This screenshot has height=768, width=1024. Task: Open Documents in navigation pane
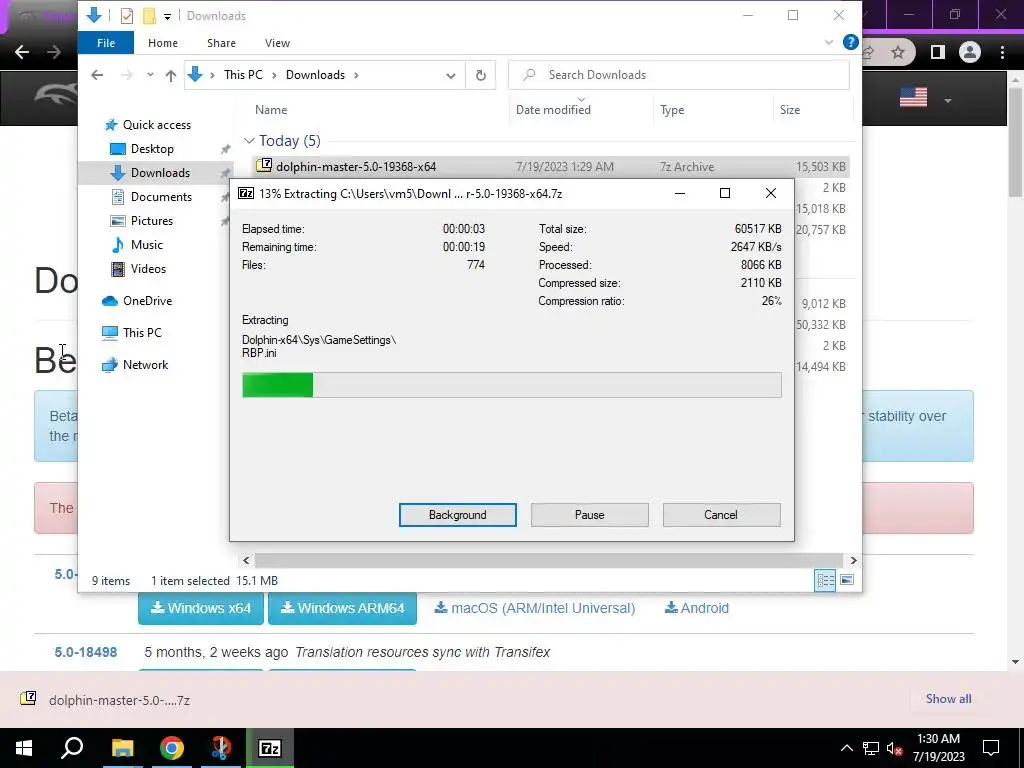point(161,197)
